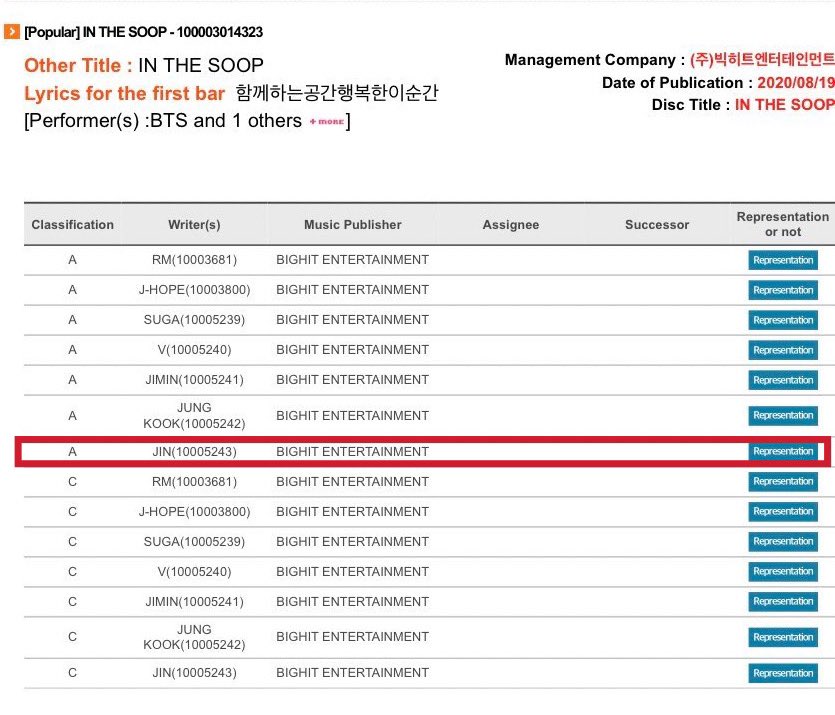Click writer RM(10003681) in classification C row
The width and height of the screenshot is (835, 715).
click(x=194, y=481)
